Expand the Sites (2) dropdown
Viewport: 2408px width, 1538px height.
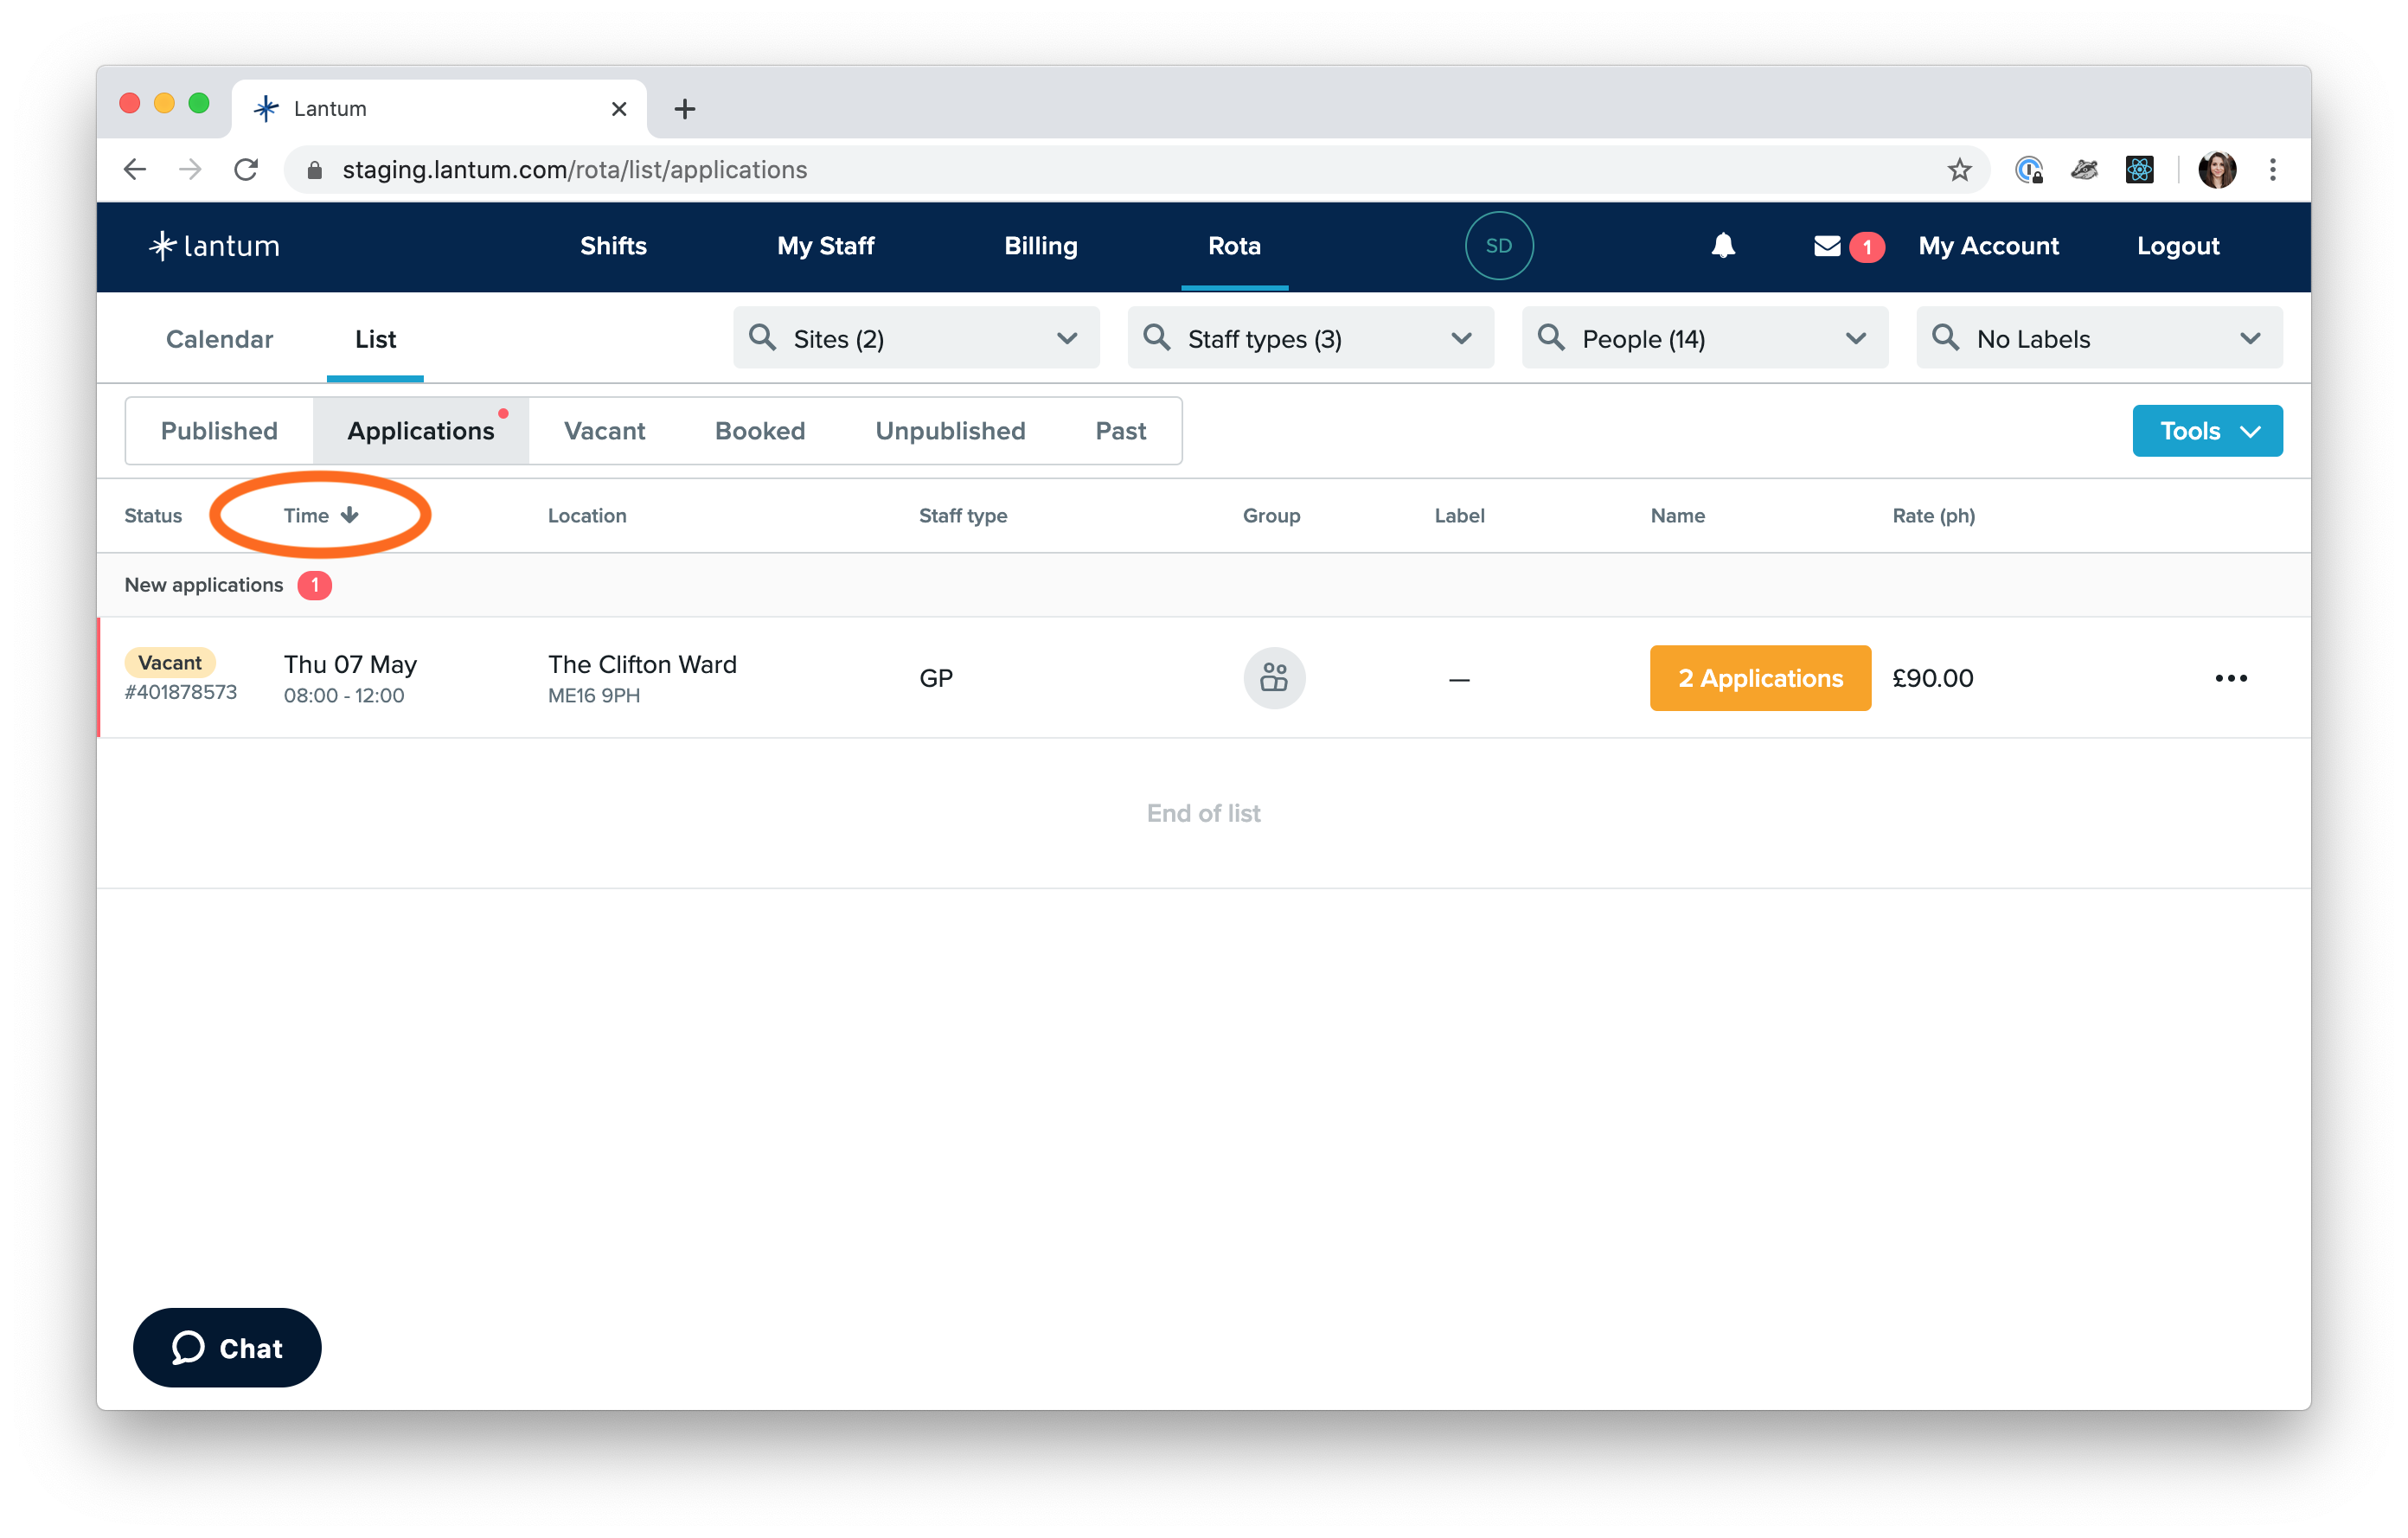point(916,338)
